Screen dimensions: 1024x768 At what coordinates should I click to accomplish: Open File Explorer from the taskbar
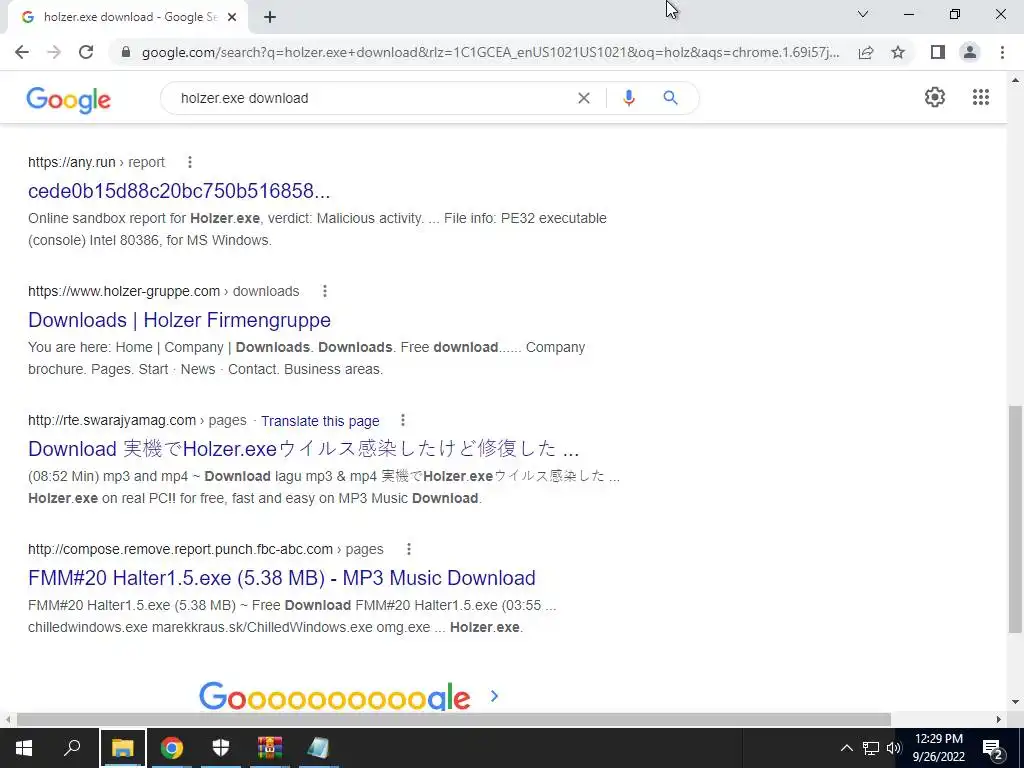click(x=123, y=748)
